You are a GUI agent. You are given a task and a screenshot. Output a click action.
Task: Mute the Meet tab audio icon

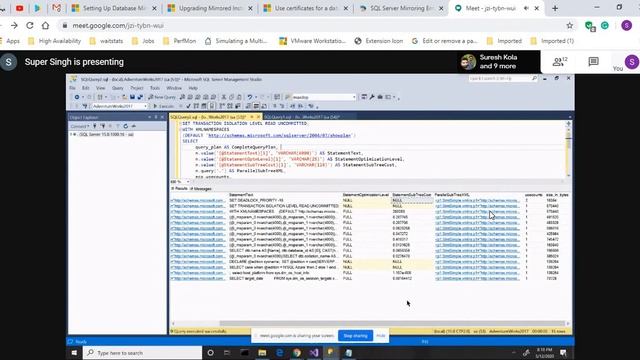[527, 8]
